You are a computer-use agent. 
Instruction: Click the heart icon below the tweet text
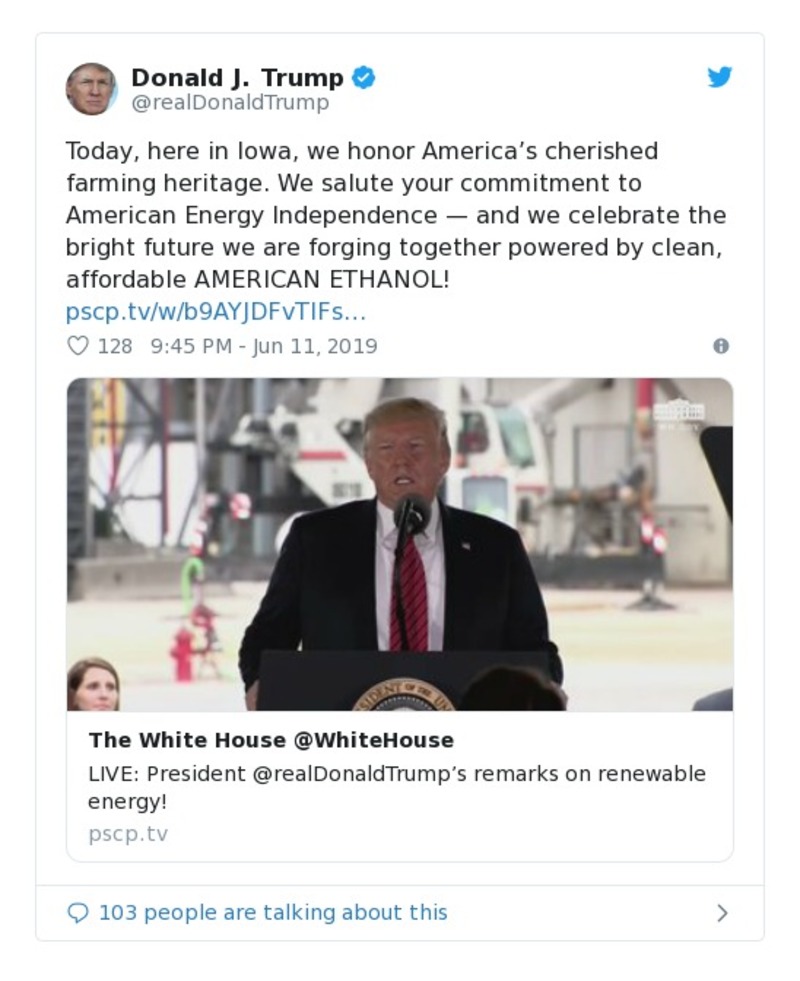[x=76, y=345]
